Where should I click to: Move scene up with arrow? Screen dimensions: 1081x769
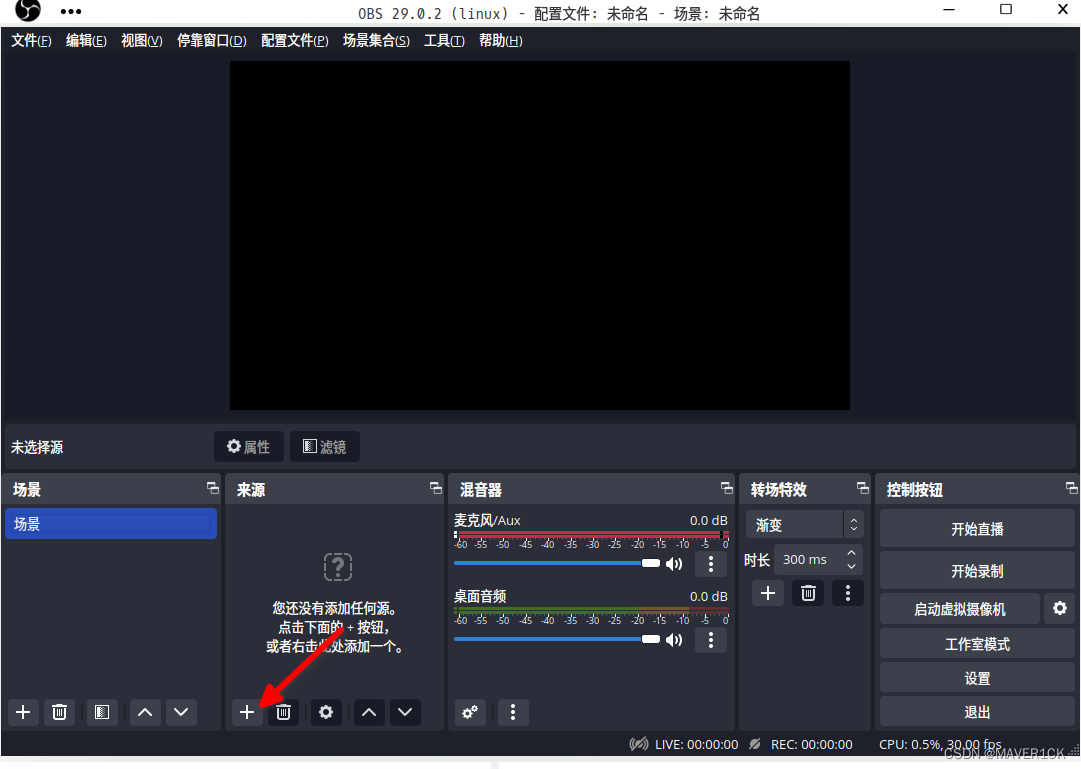pyautogui.click(x=145, y=712)
